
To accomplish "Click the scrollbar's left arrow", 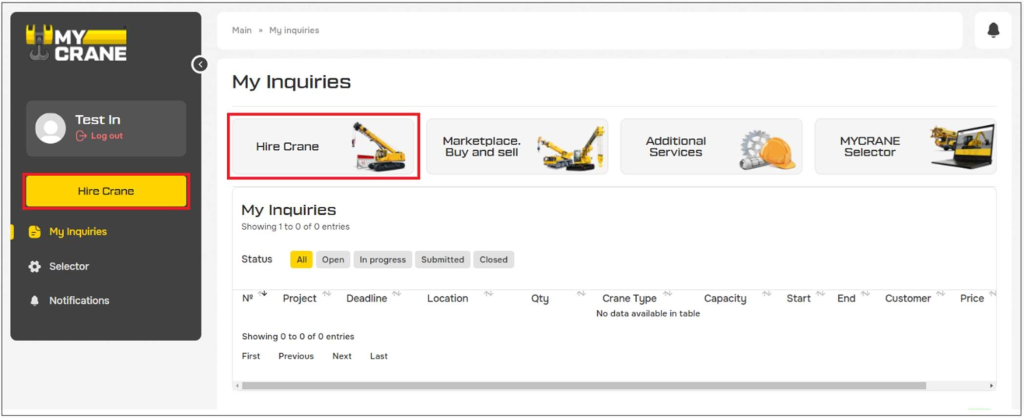I will click(x=237, y=385).
